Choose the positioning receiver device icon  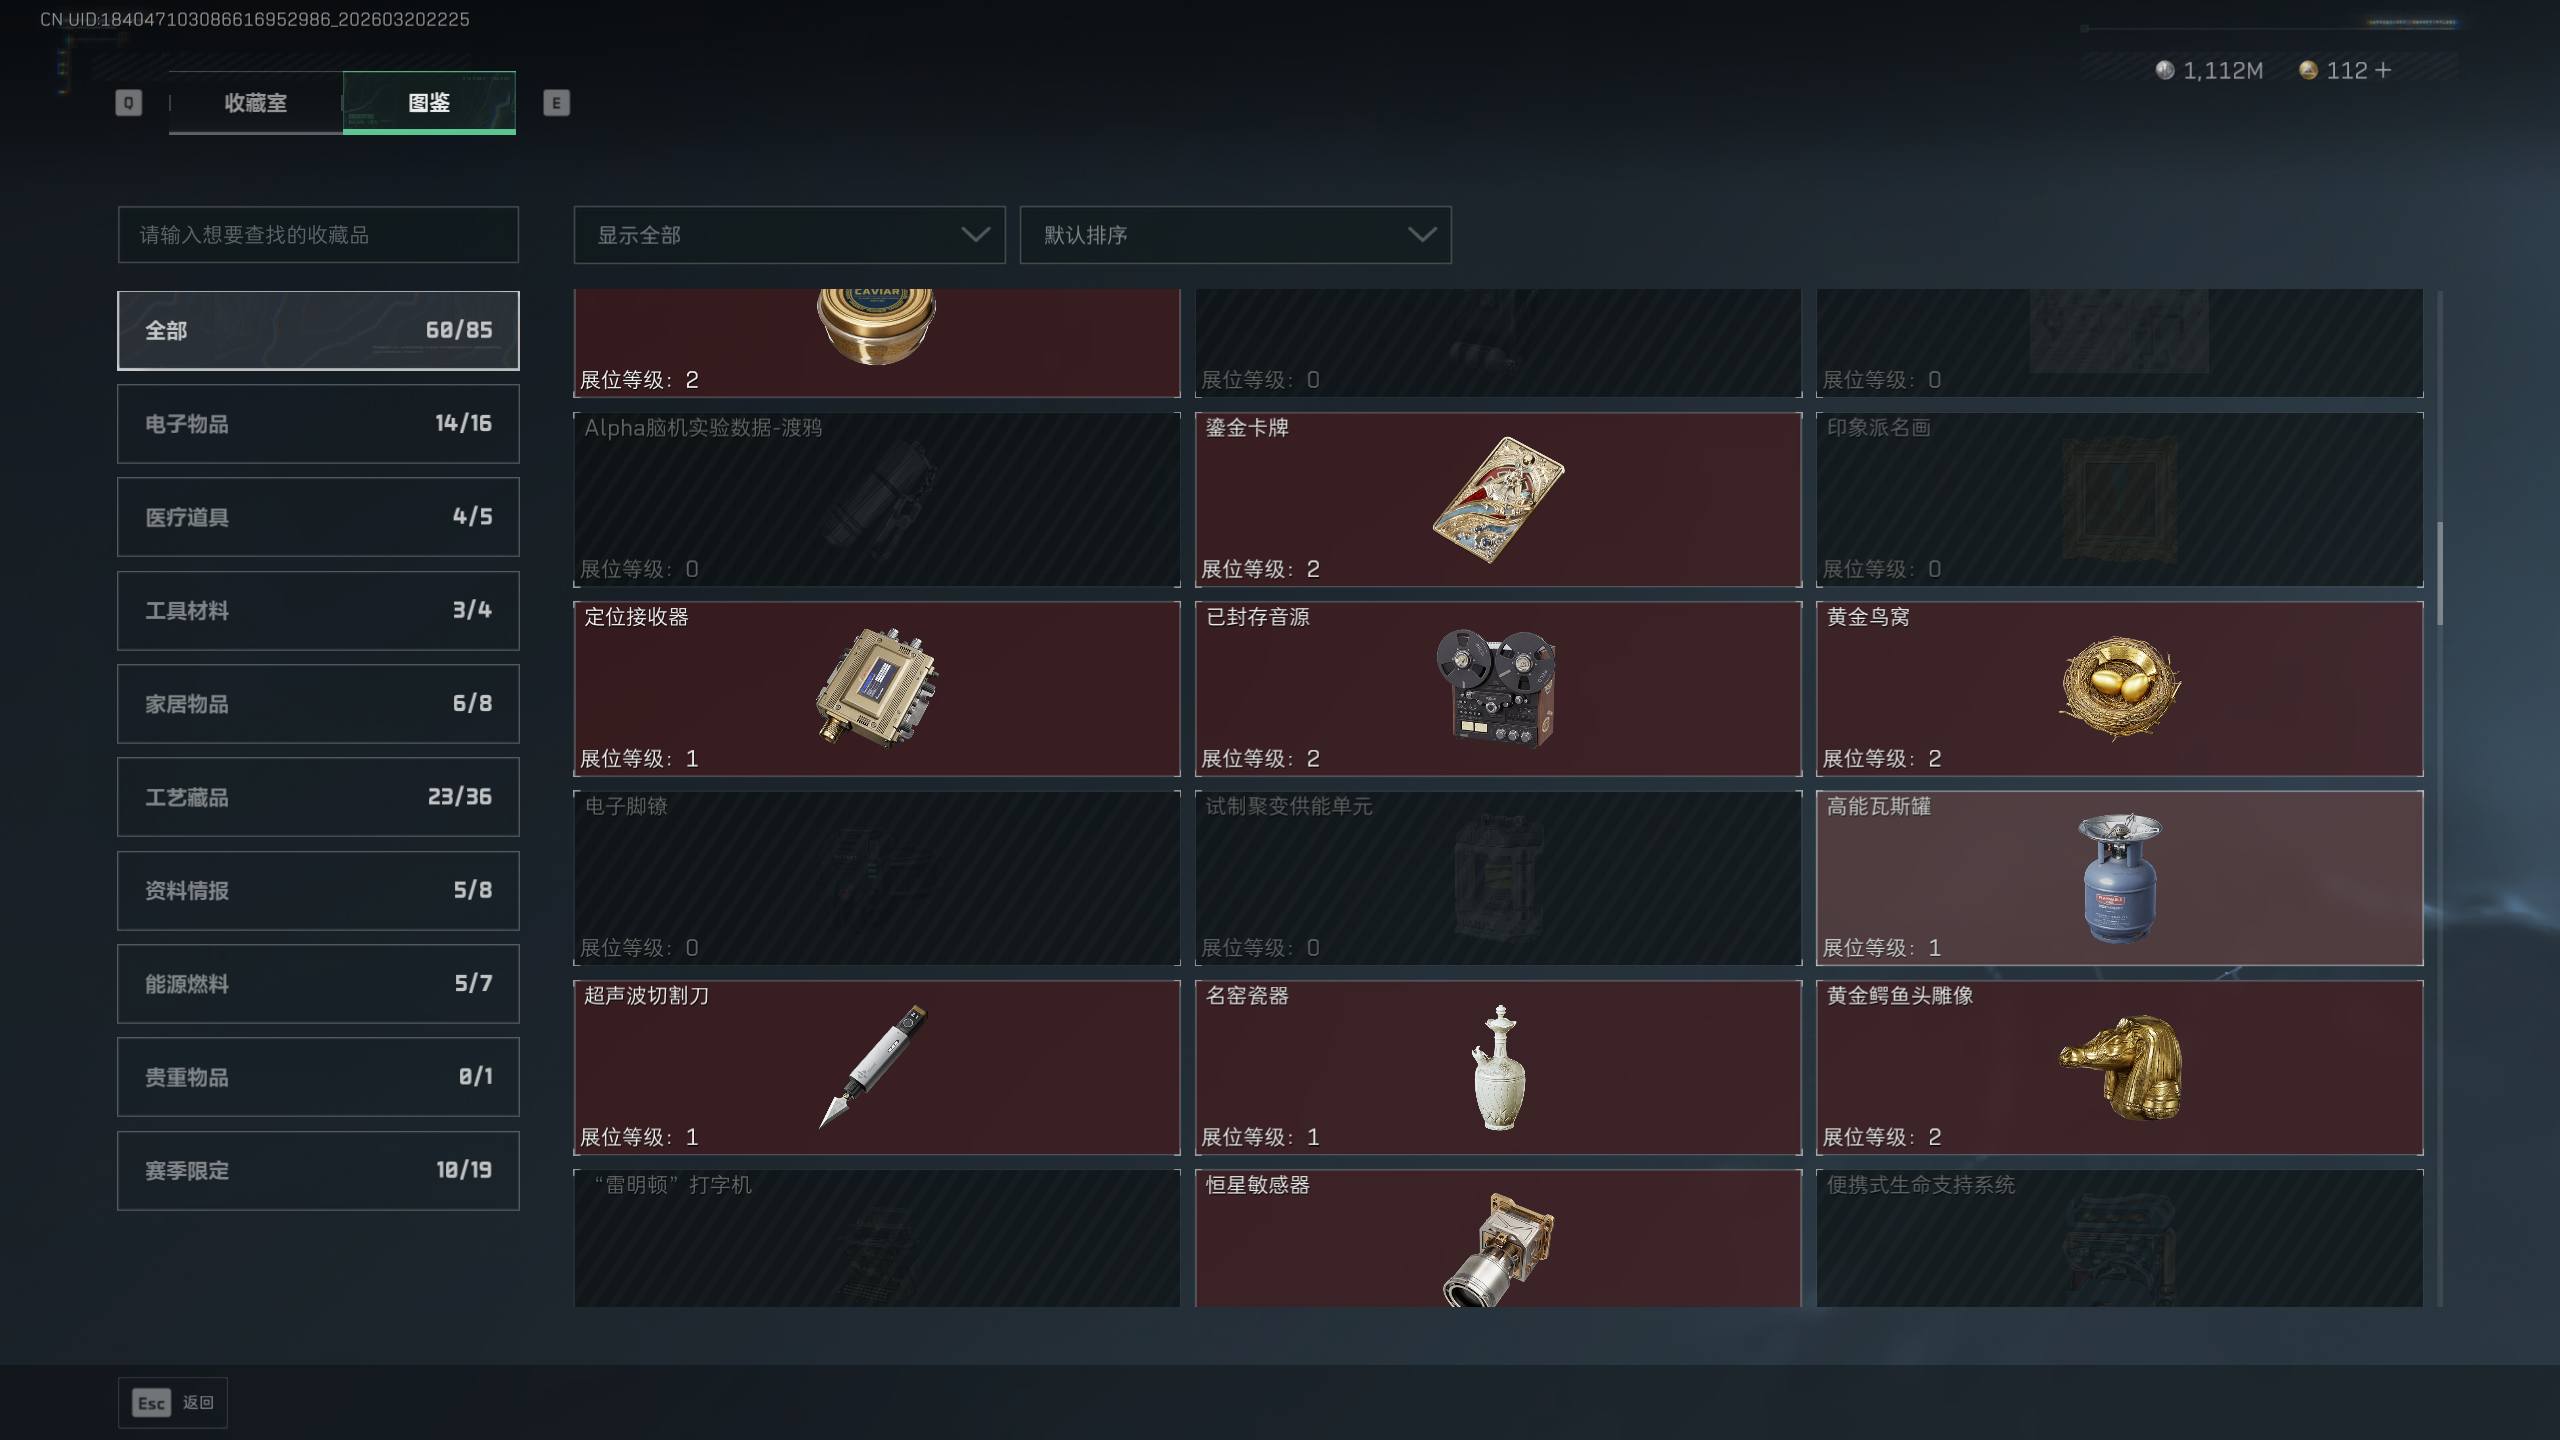[876, 688]
